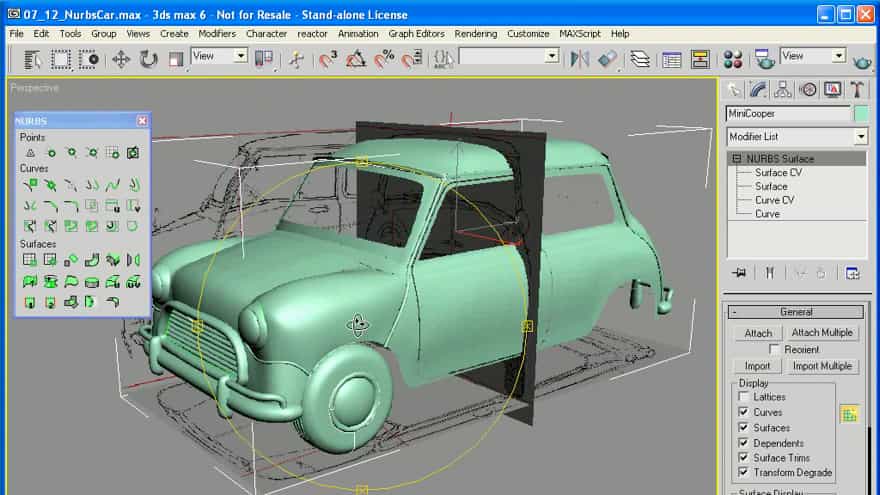
Task: Open the Schematic View
Action: point(700,59)
